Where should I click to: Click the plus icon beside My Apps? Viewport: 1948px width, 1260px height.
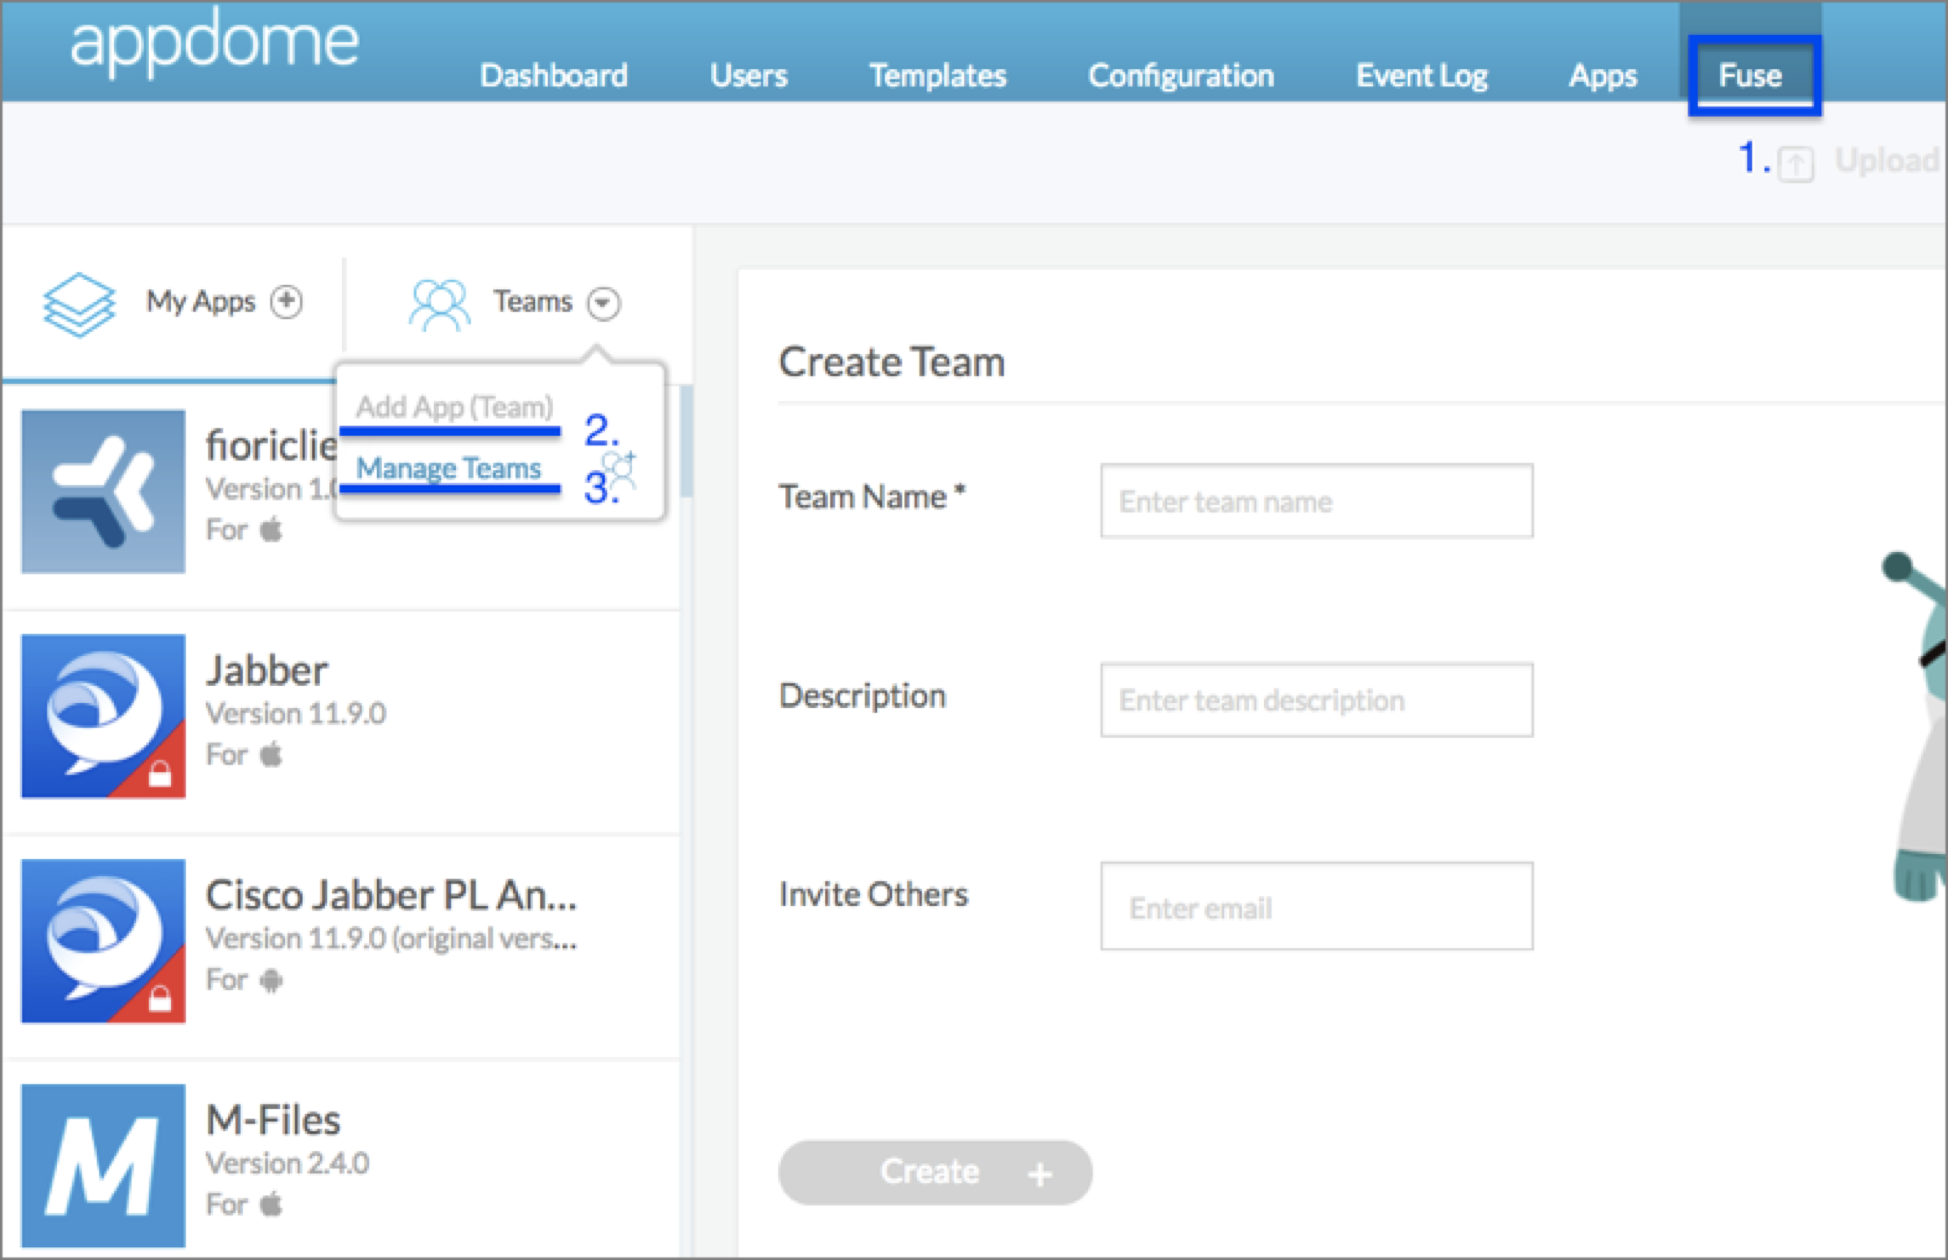(287, 301)
